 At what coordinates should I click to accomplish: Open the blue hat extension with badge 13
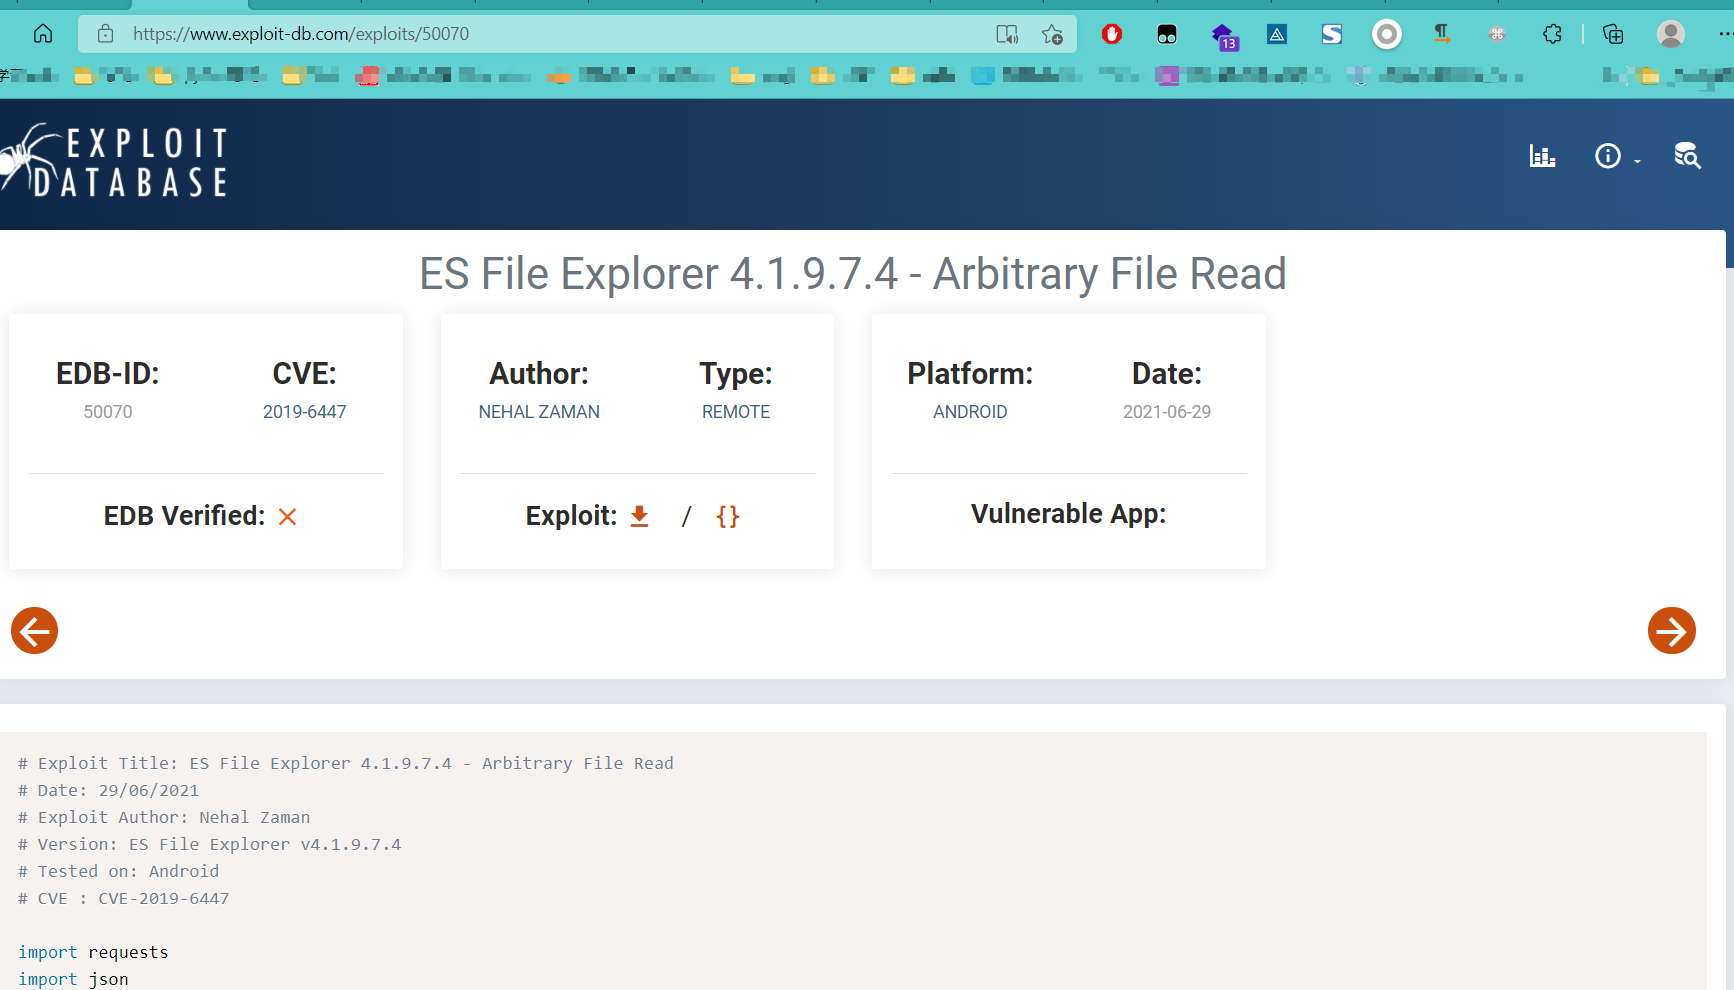[x=1224, y=37]
